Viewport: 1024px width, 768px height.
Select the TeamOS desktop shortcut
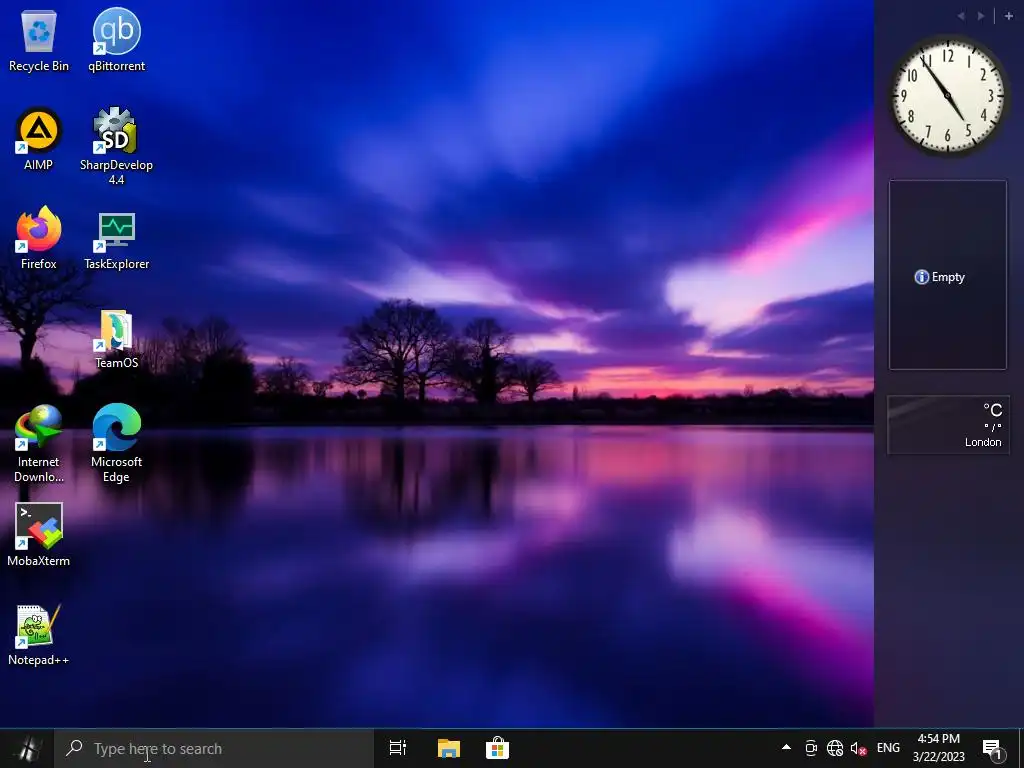coord(116,340)
